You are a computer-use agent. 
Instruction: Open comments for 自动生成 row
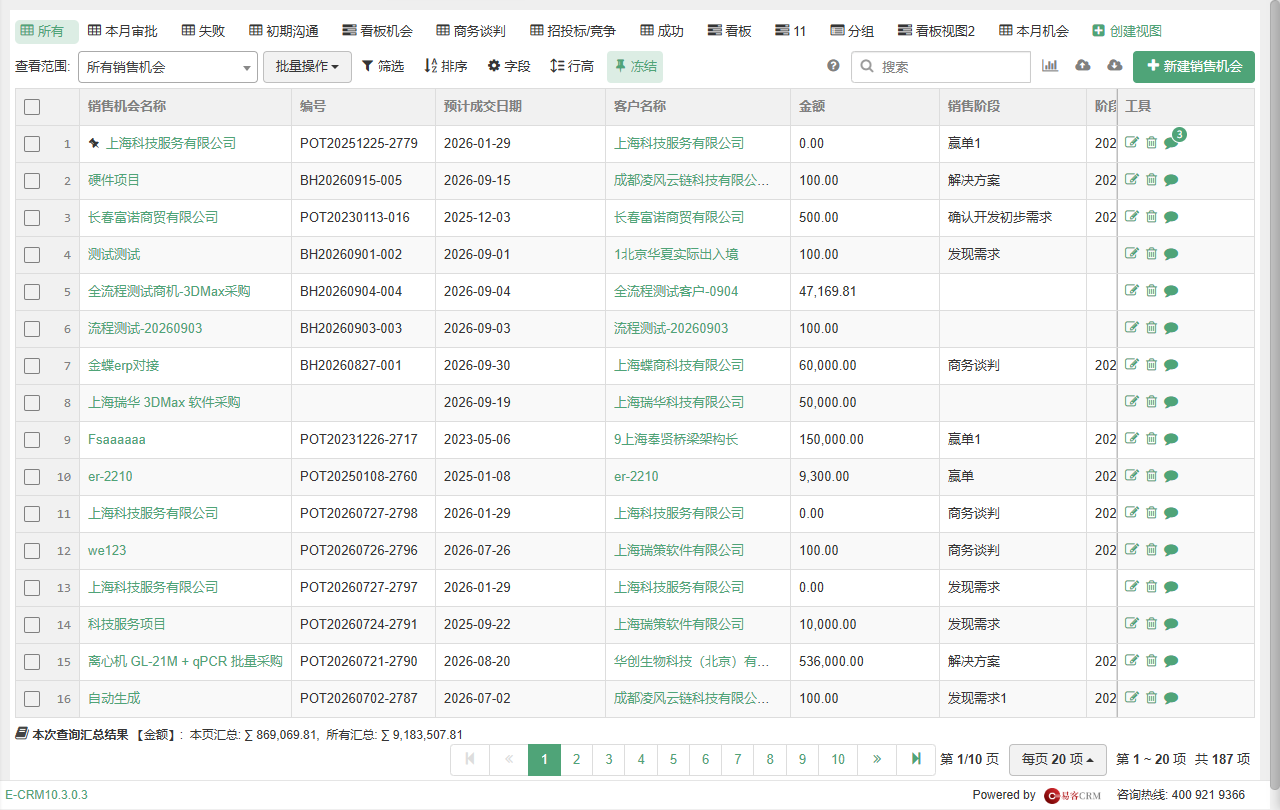1171,698
